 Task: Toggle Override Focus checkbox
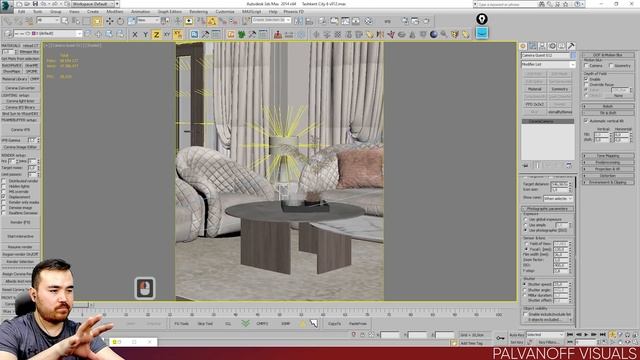[x=587, y=84]
